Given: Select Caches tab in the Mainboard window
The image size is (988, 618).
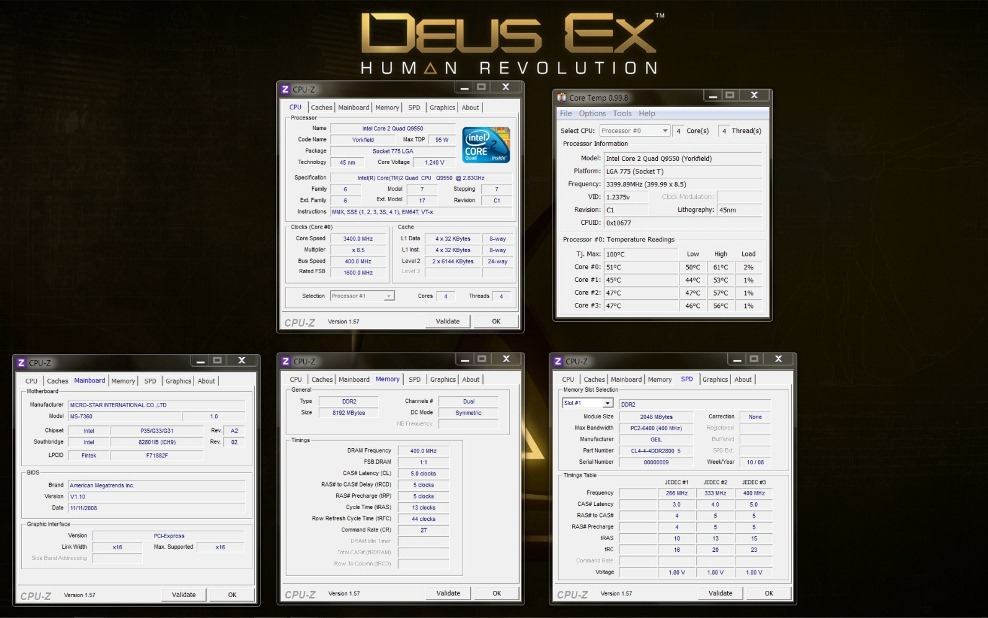Looking at the screenshot, I should coord(57,381).
